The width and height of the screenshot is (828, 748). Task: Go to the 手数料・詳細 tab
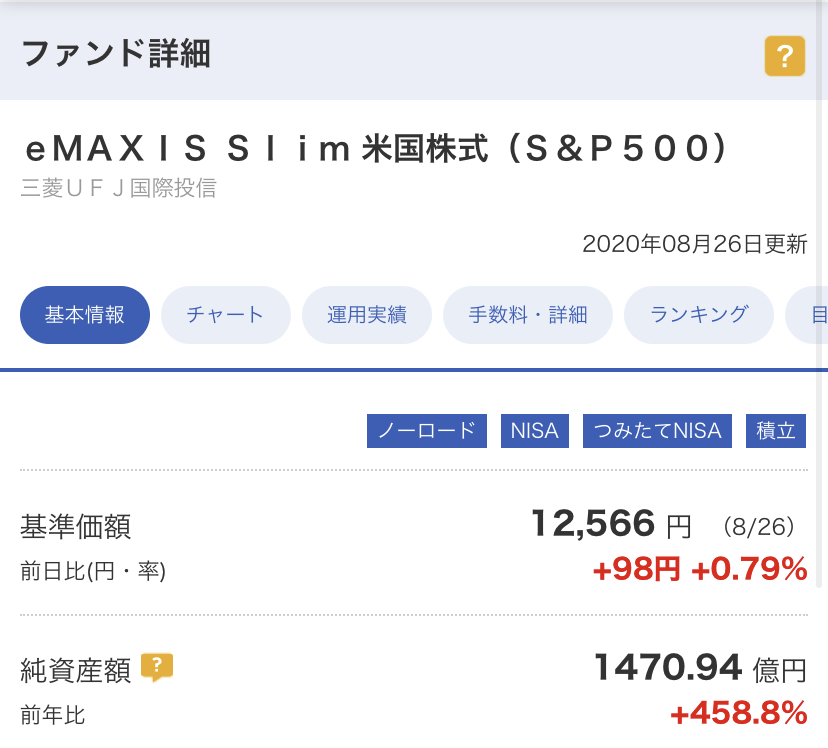[528, 315]
